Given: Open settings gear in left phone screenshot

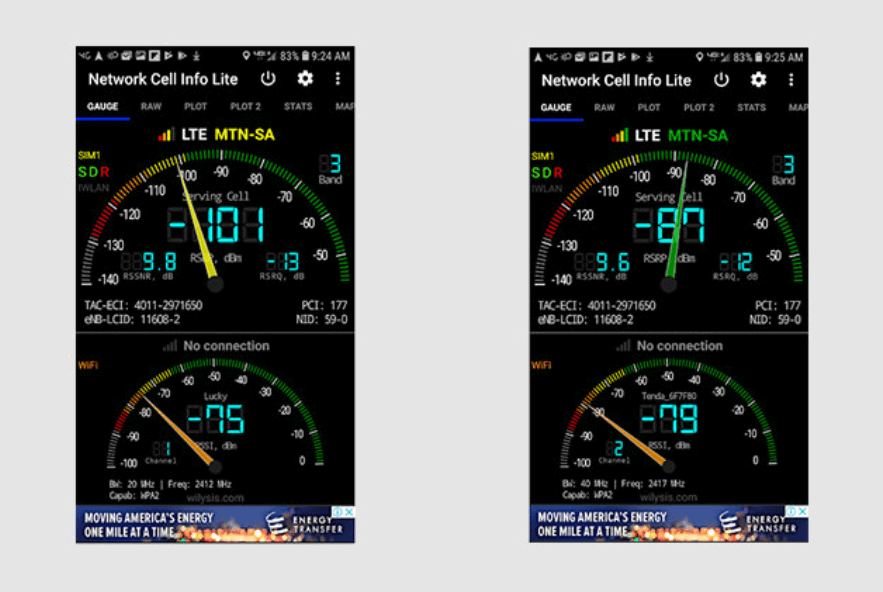Looking at the screenshot, I should 305,79.
